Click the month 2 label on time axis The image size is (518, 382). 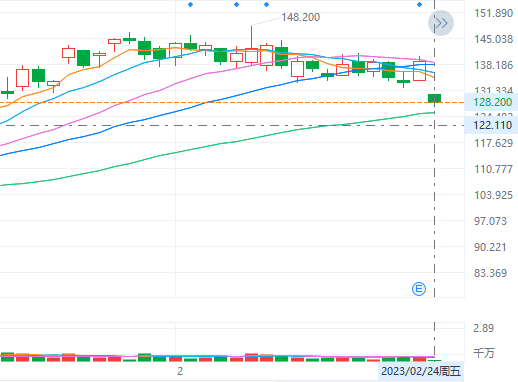coord(180,371)
